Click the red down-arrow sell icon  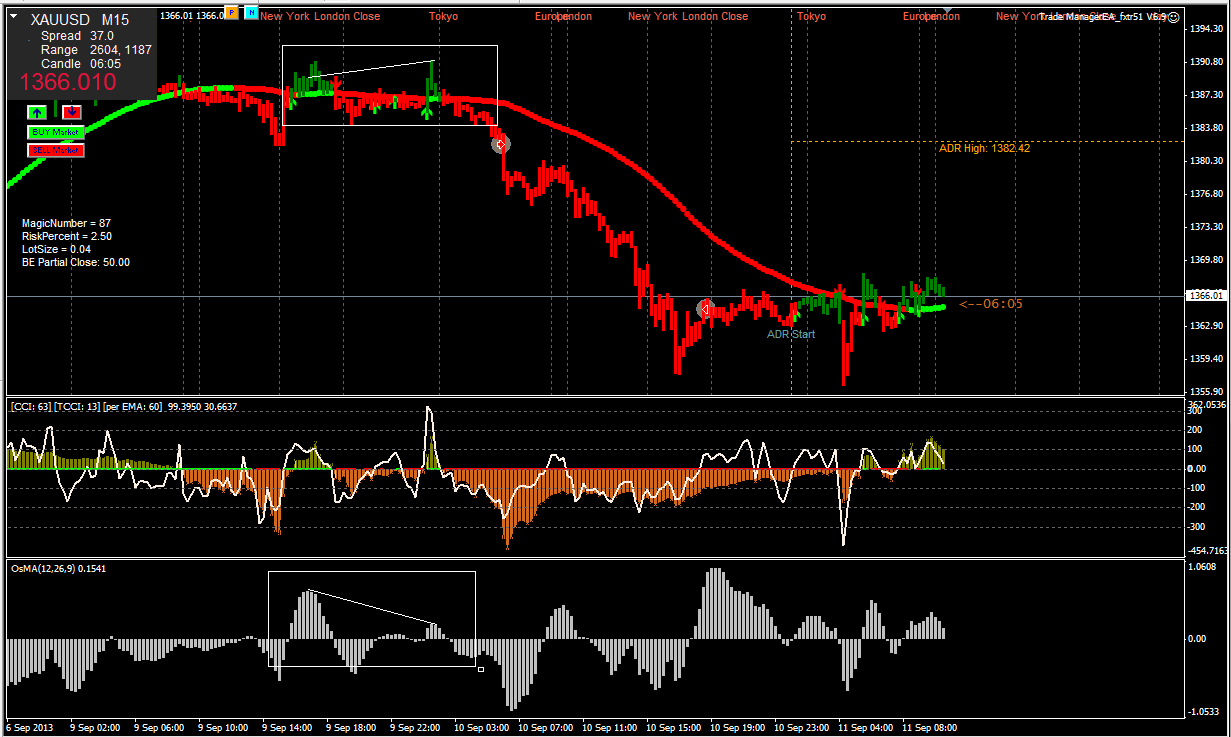coord(72,112)
